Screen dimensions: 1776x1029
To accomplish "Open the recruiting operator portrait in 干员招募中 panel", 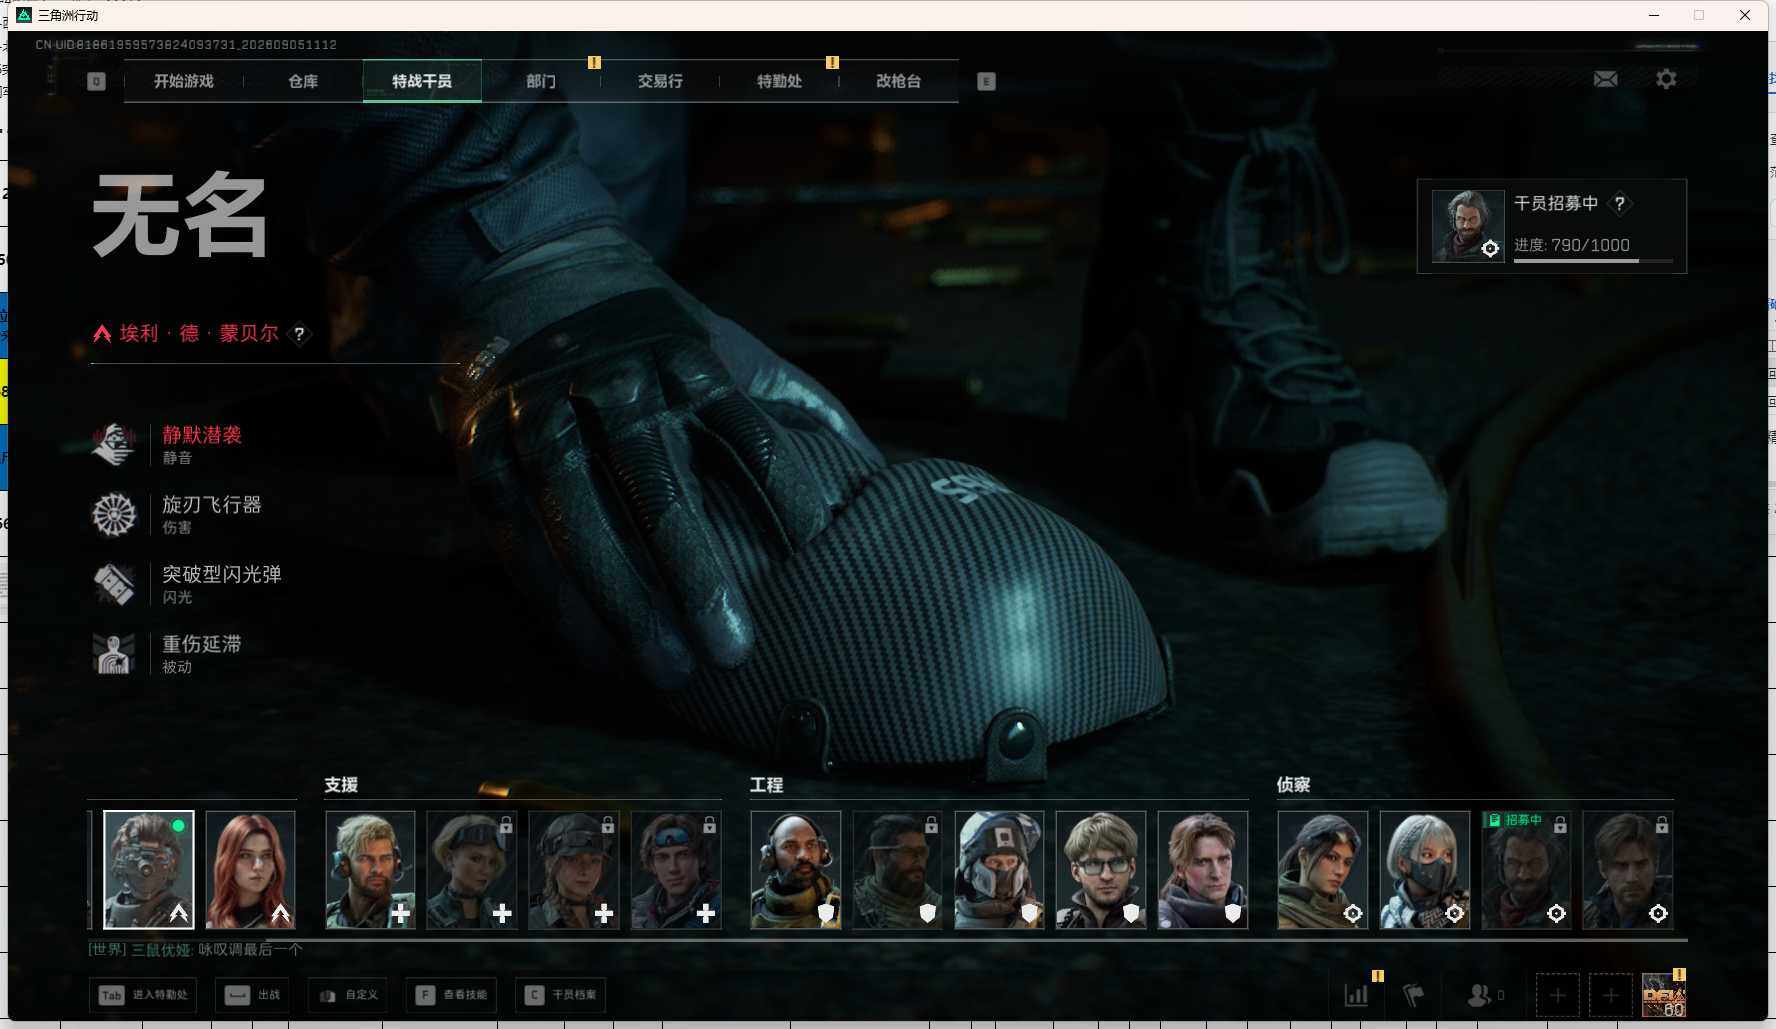I will coord(1468,226).
